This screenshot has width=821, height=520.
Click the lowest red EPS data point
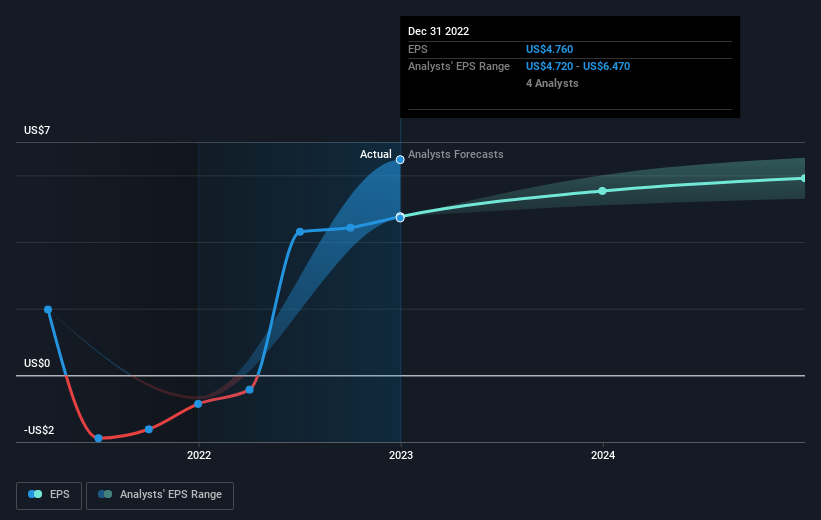98,438
